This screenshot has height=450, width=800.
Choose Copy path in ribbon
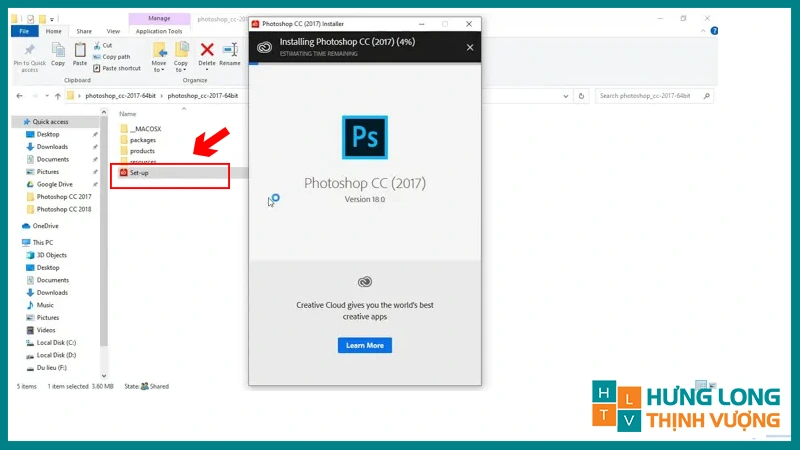(112, 57)
